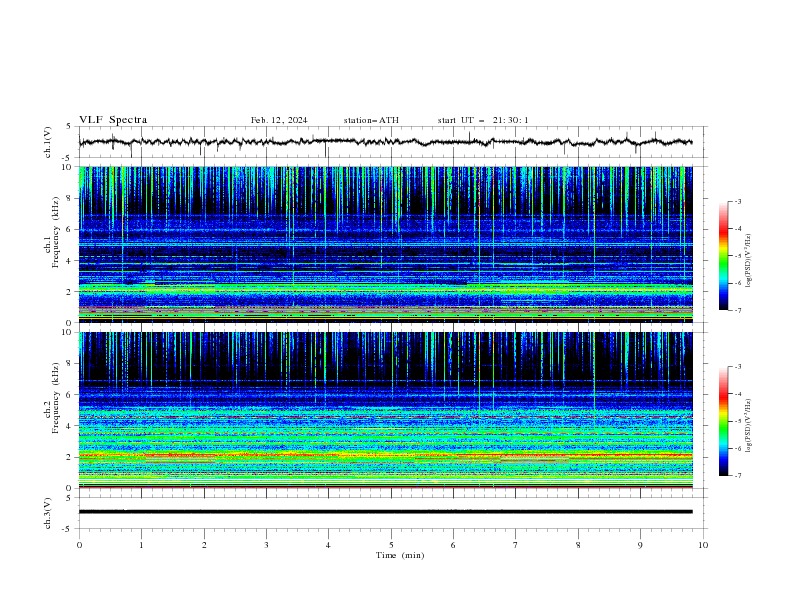Image resolution: width=792 pixels, height=612 pixels.
Task: Click time axis tick label "1"
Action: coord(141,545)
